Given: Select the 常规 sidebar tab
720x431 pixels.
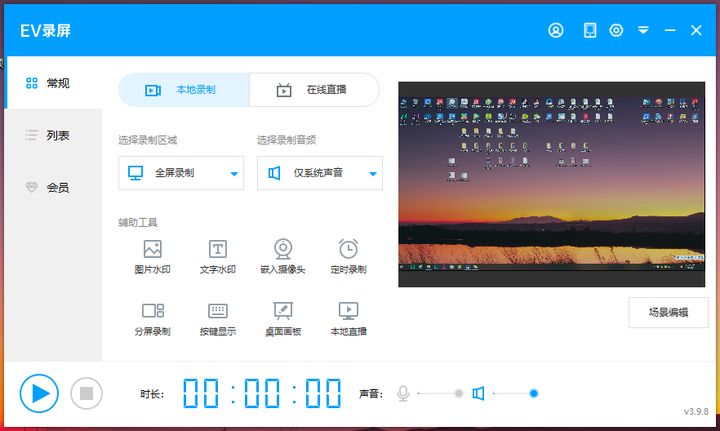Looking at the screenshot, I should click(53, 83).
